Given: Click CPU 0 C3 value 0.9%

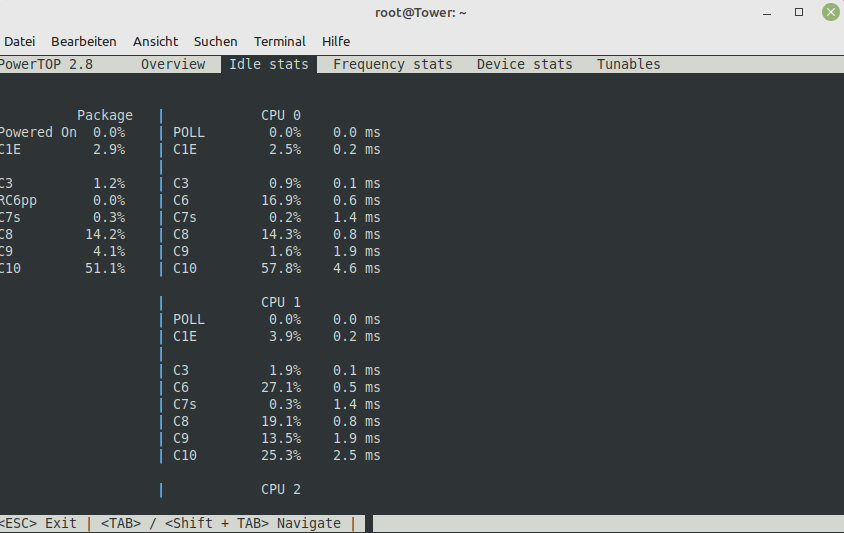Looking at the screenshot, I should pos(285,183).
